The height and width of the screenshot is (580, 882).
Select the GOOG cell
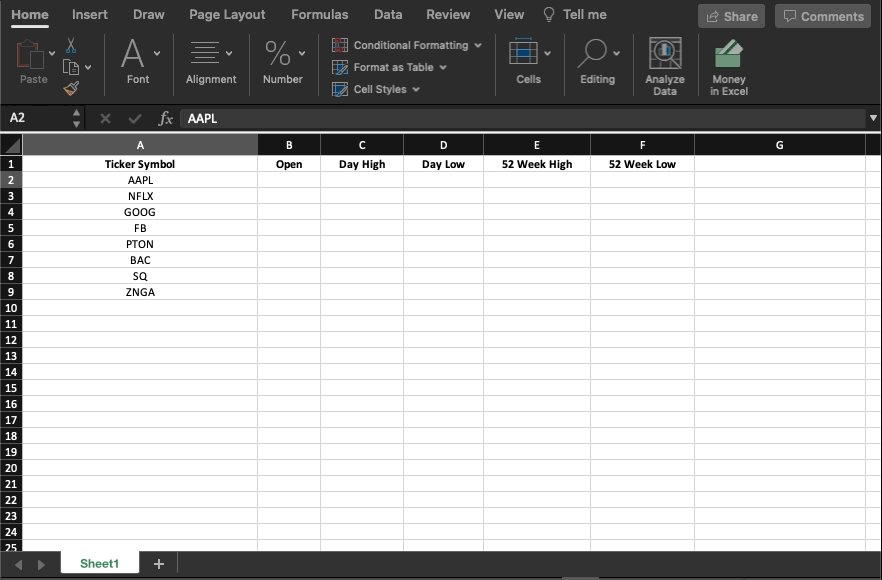tap(140, 212)
